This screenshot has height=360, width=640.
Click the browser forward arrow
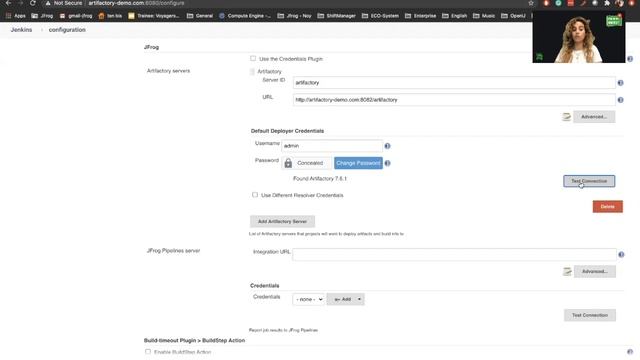20,3
